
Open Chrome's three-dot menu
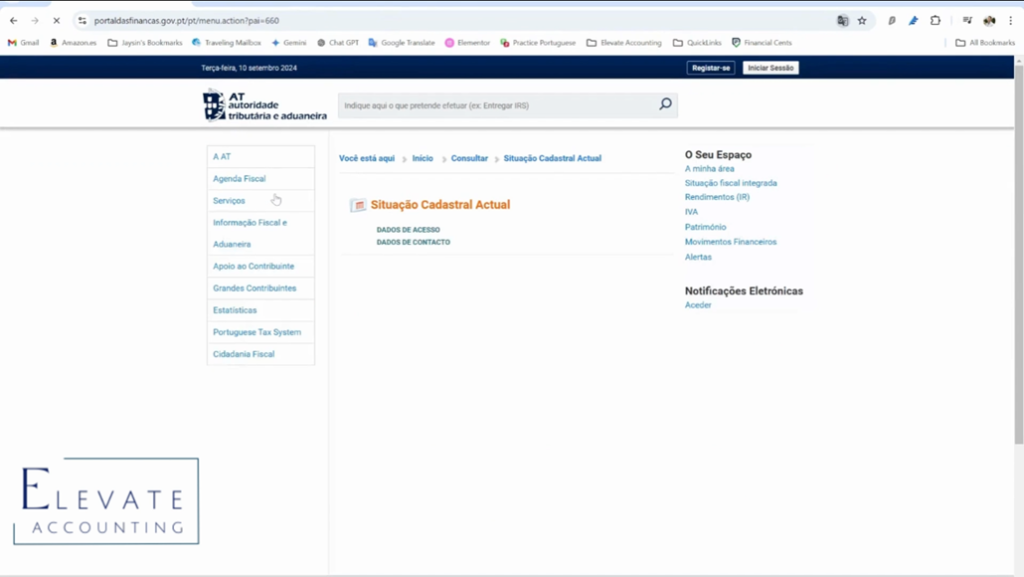(1010, 20)
